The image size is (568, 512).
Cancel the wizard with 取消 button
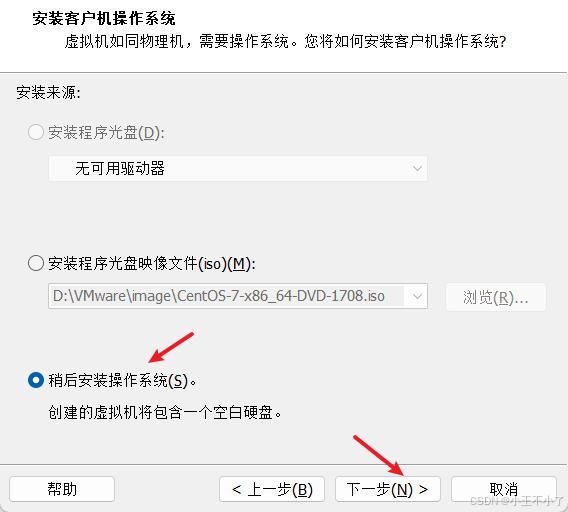click(x=504, y=489)
